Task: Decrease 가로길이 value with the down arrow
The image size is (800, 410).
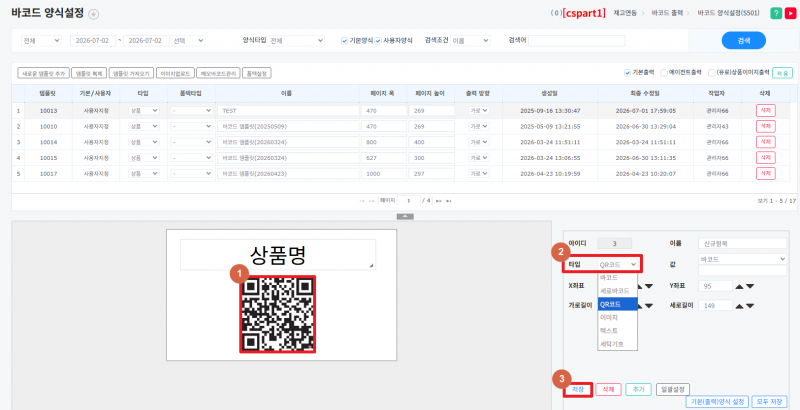Action: pos(648,305)
